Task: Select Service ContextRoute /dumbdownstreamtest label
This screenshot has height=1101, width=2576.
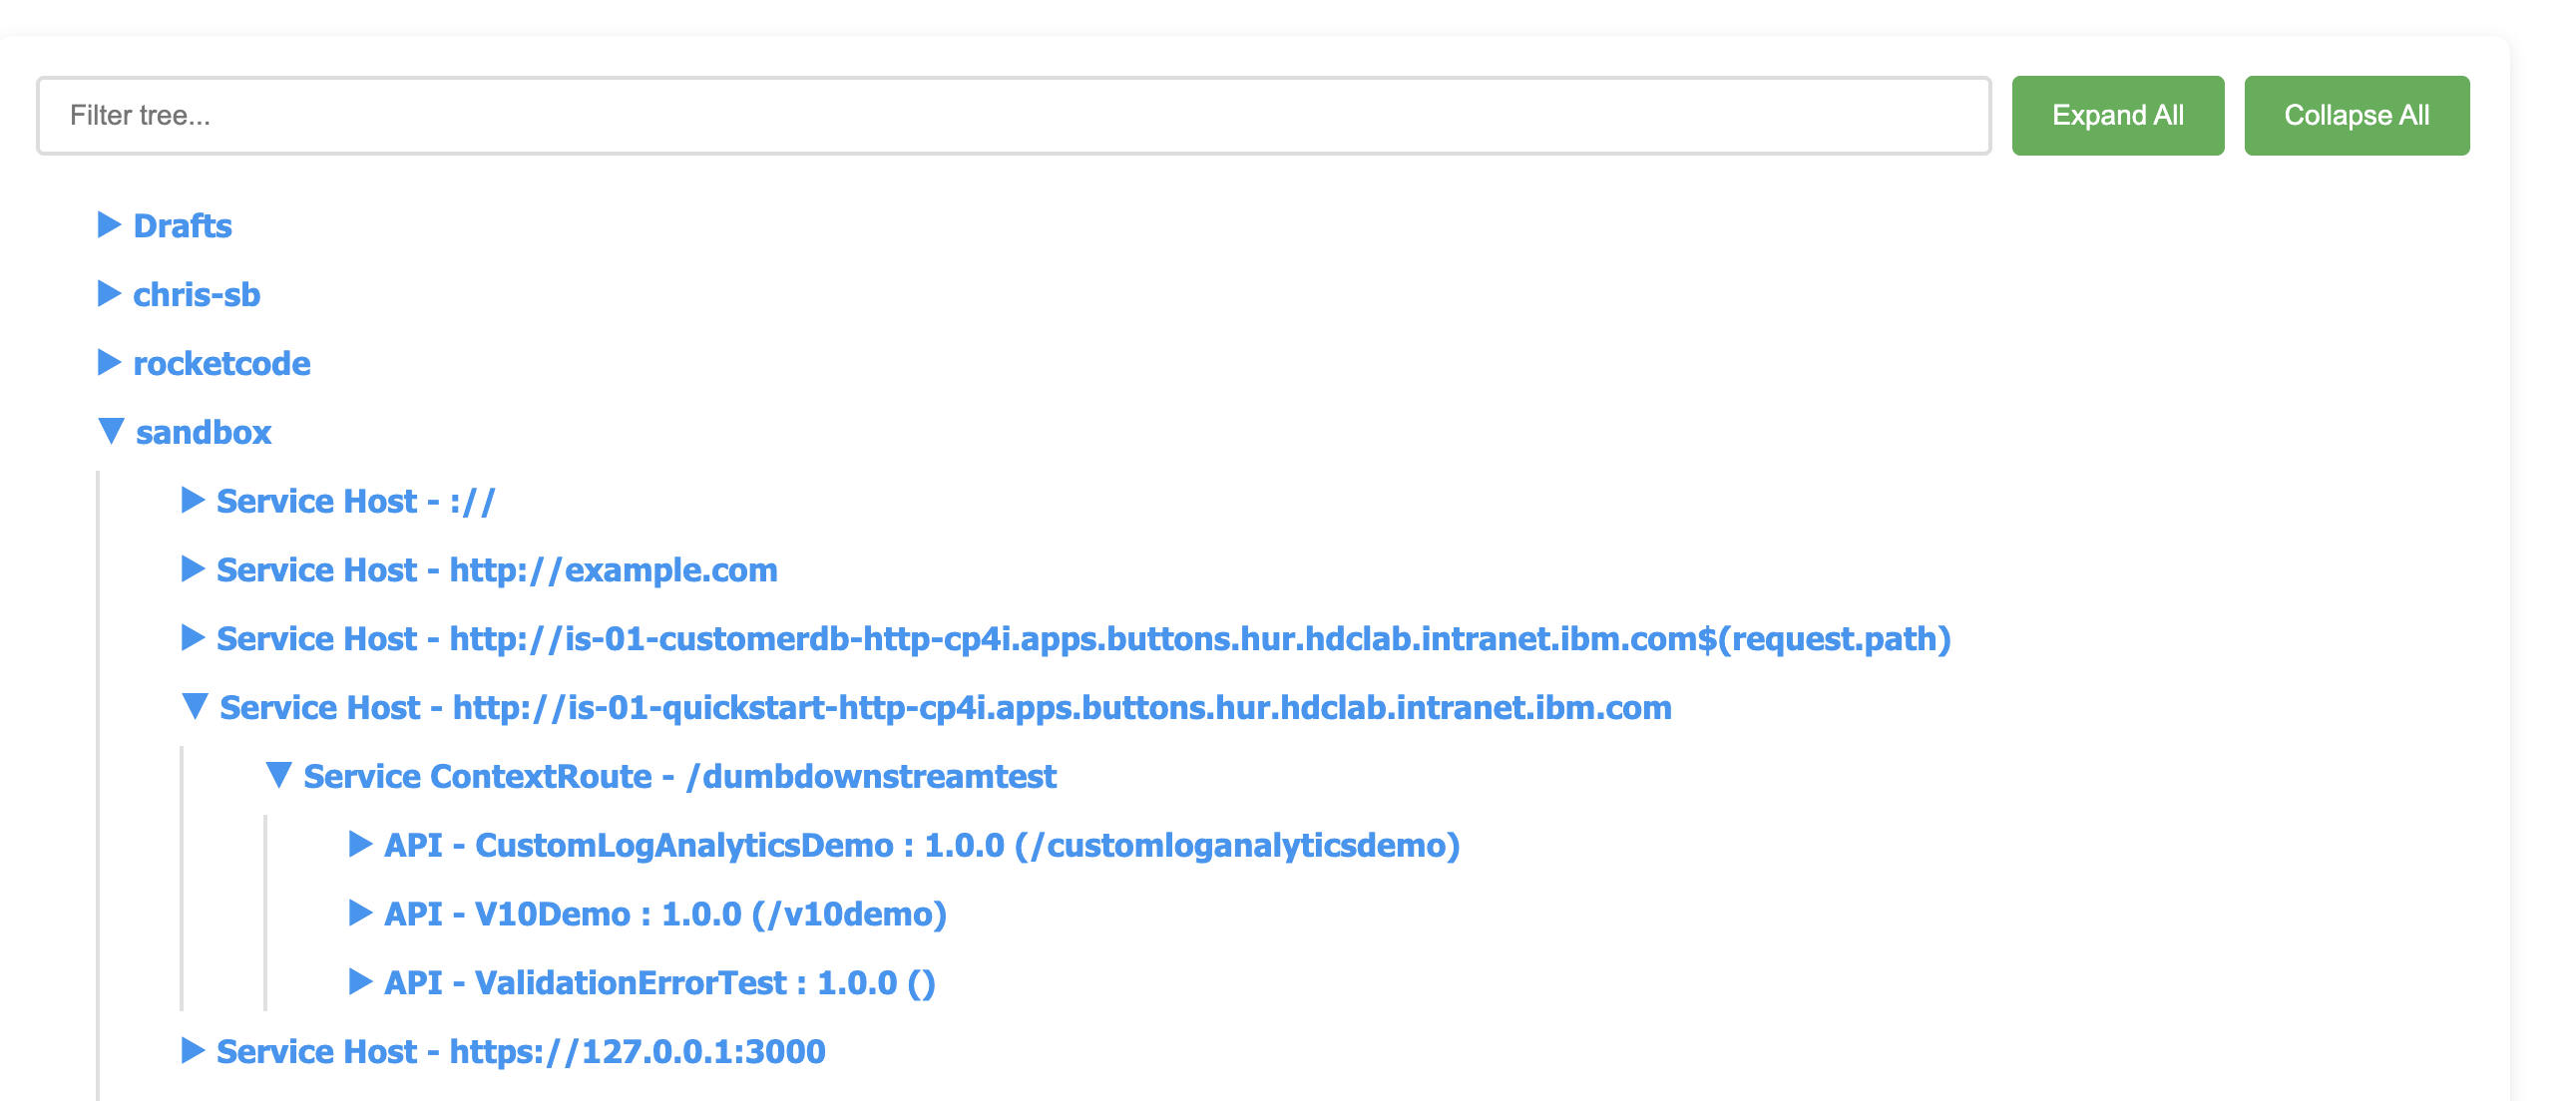Action: click(679, 777)
